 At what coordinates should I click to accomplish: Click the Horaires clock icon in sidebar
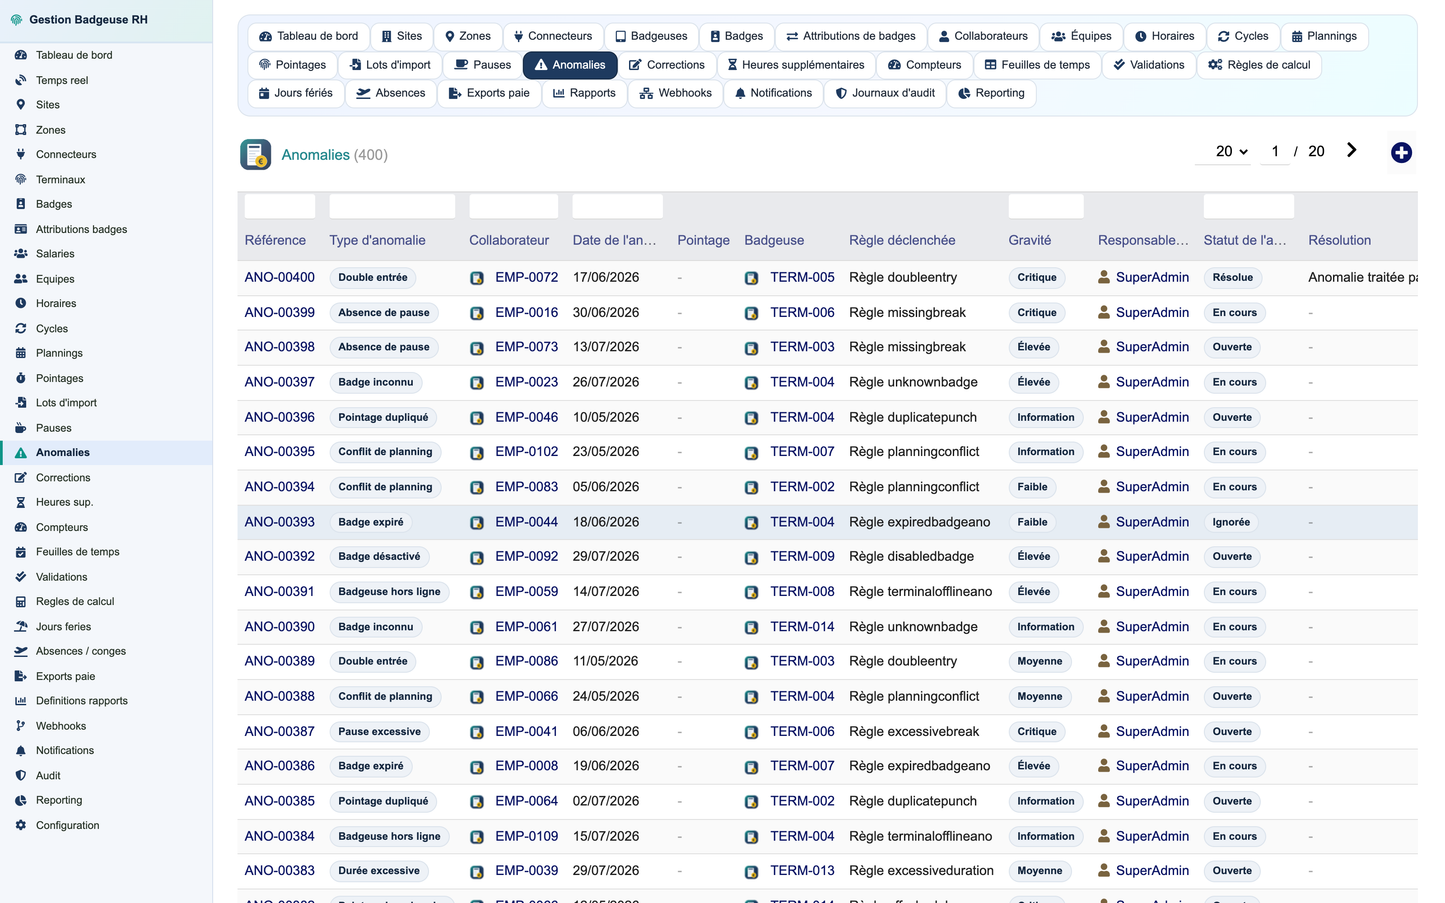(x=20, y=303)
